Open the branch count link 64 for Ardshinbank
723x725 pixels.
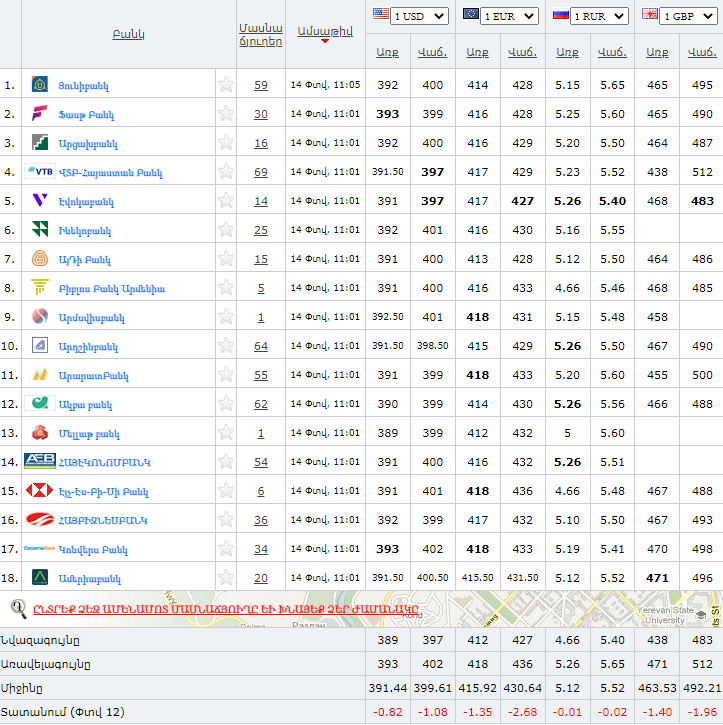click(x=261, y=346)
